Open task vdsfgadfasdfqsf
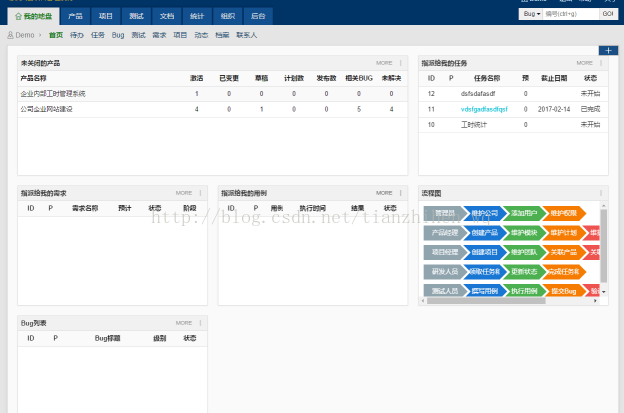Screen dimensions: 624x413 [x=484, y=109]
